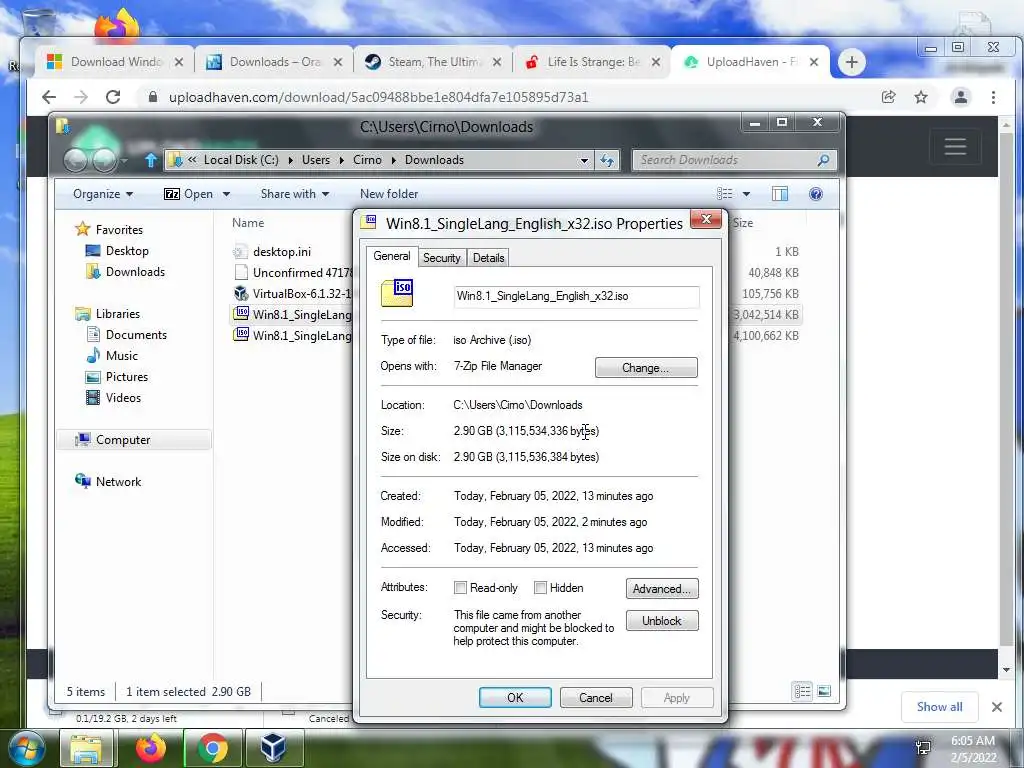Click Show all downloads link
This screenshot has height=768, width=1024.
tap(940, 707)
